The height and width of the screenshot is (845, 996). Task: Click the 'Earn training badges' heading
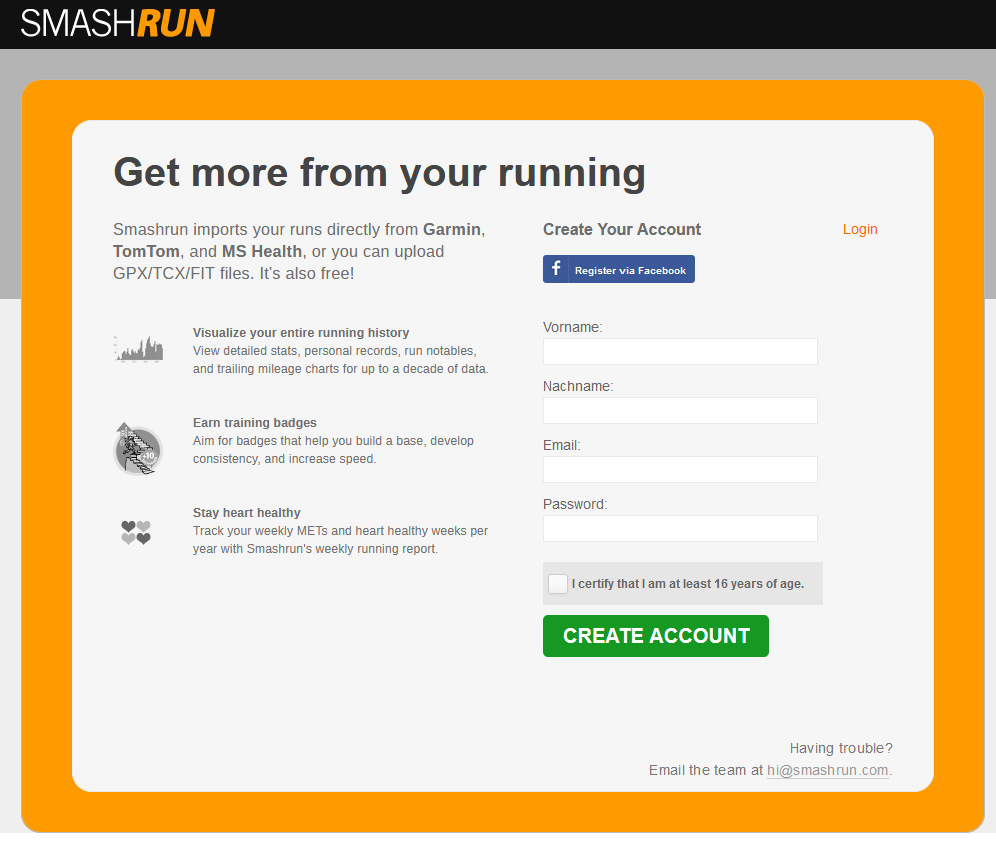point(255,423)
